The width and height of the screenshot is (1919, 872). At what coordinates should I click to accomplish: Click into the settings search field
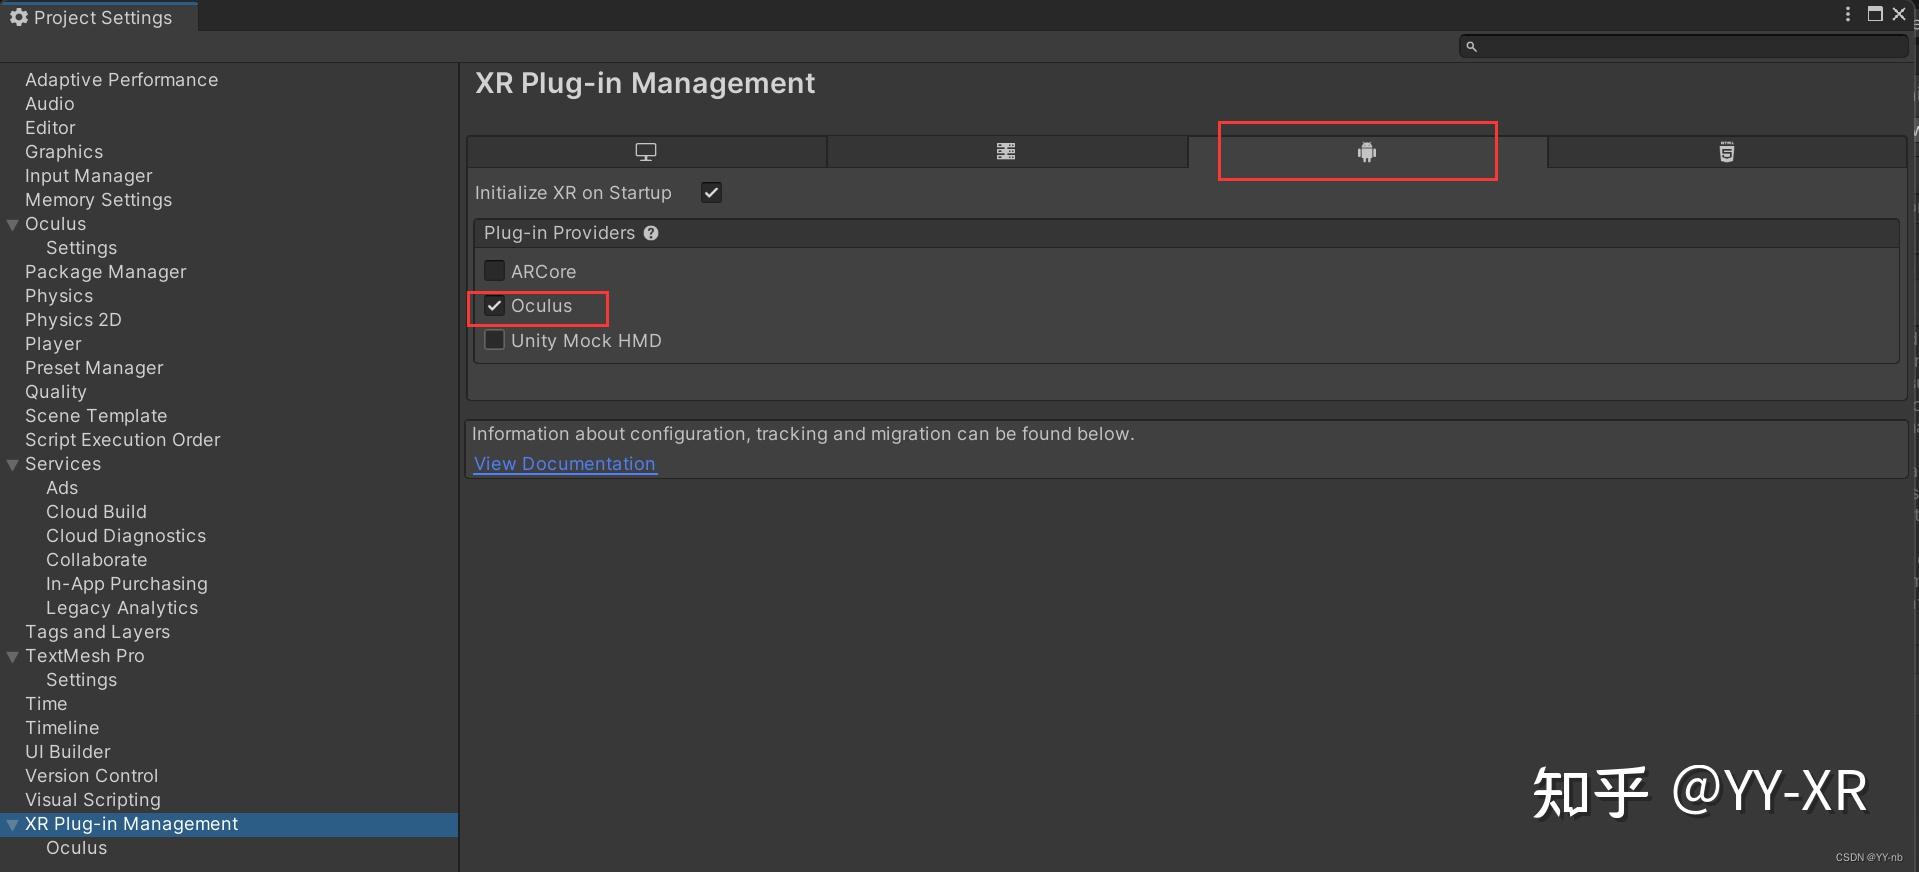(x=1690, y=47)
